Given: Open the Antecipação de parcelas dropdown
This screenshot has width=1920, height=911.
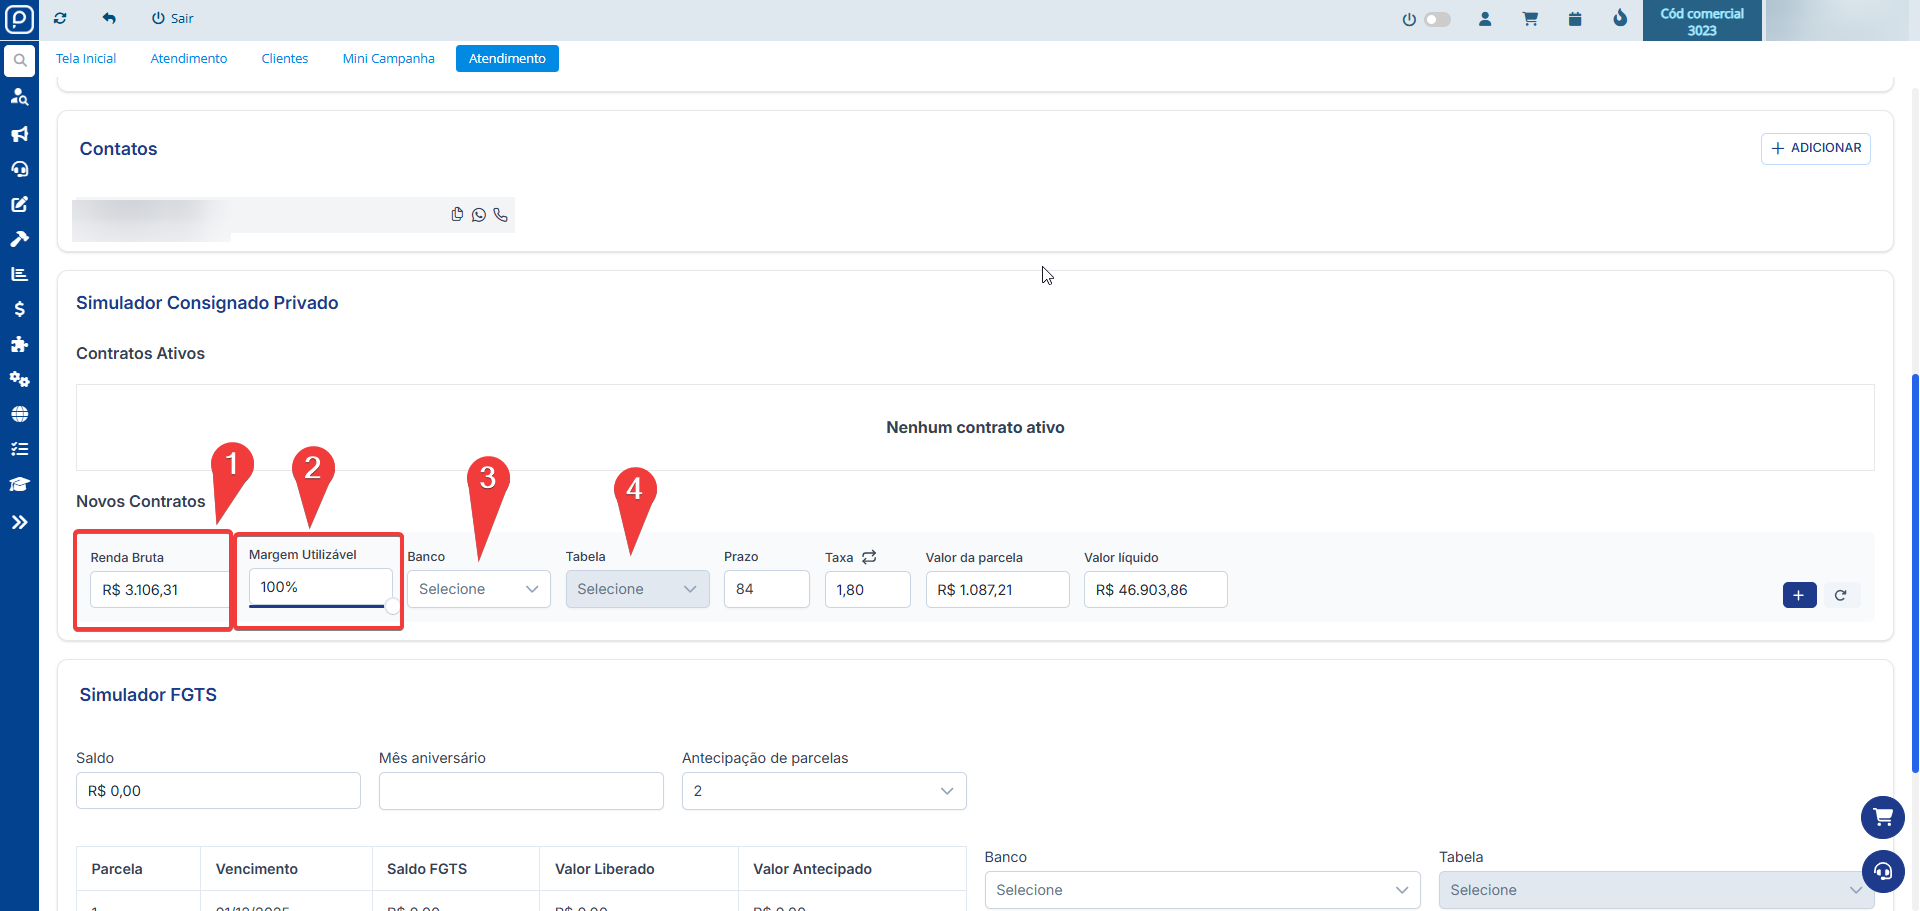Looking at the screenshot, I should click(823, 791).
